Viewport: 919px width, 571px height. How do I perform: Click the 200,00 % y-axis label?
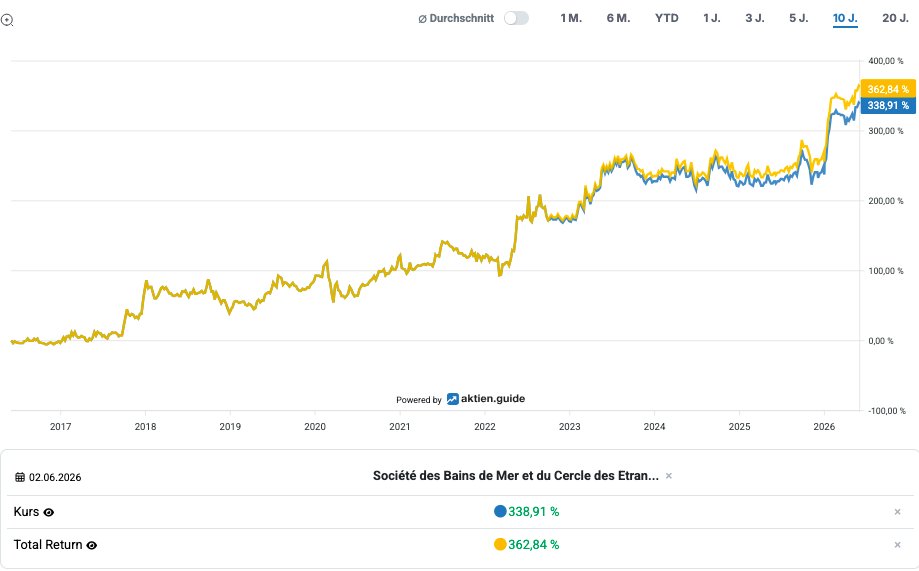tap(886, 201)
